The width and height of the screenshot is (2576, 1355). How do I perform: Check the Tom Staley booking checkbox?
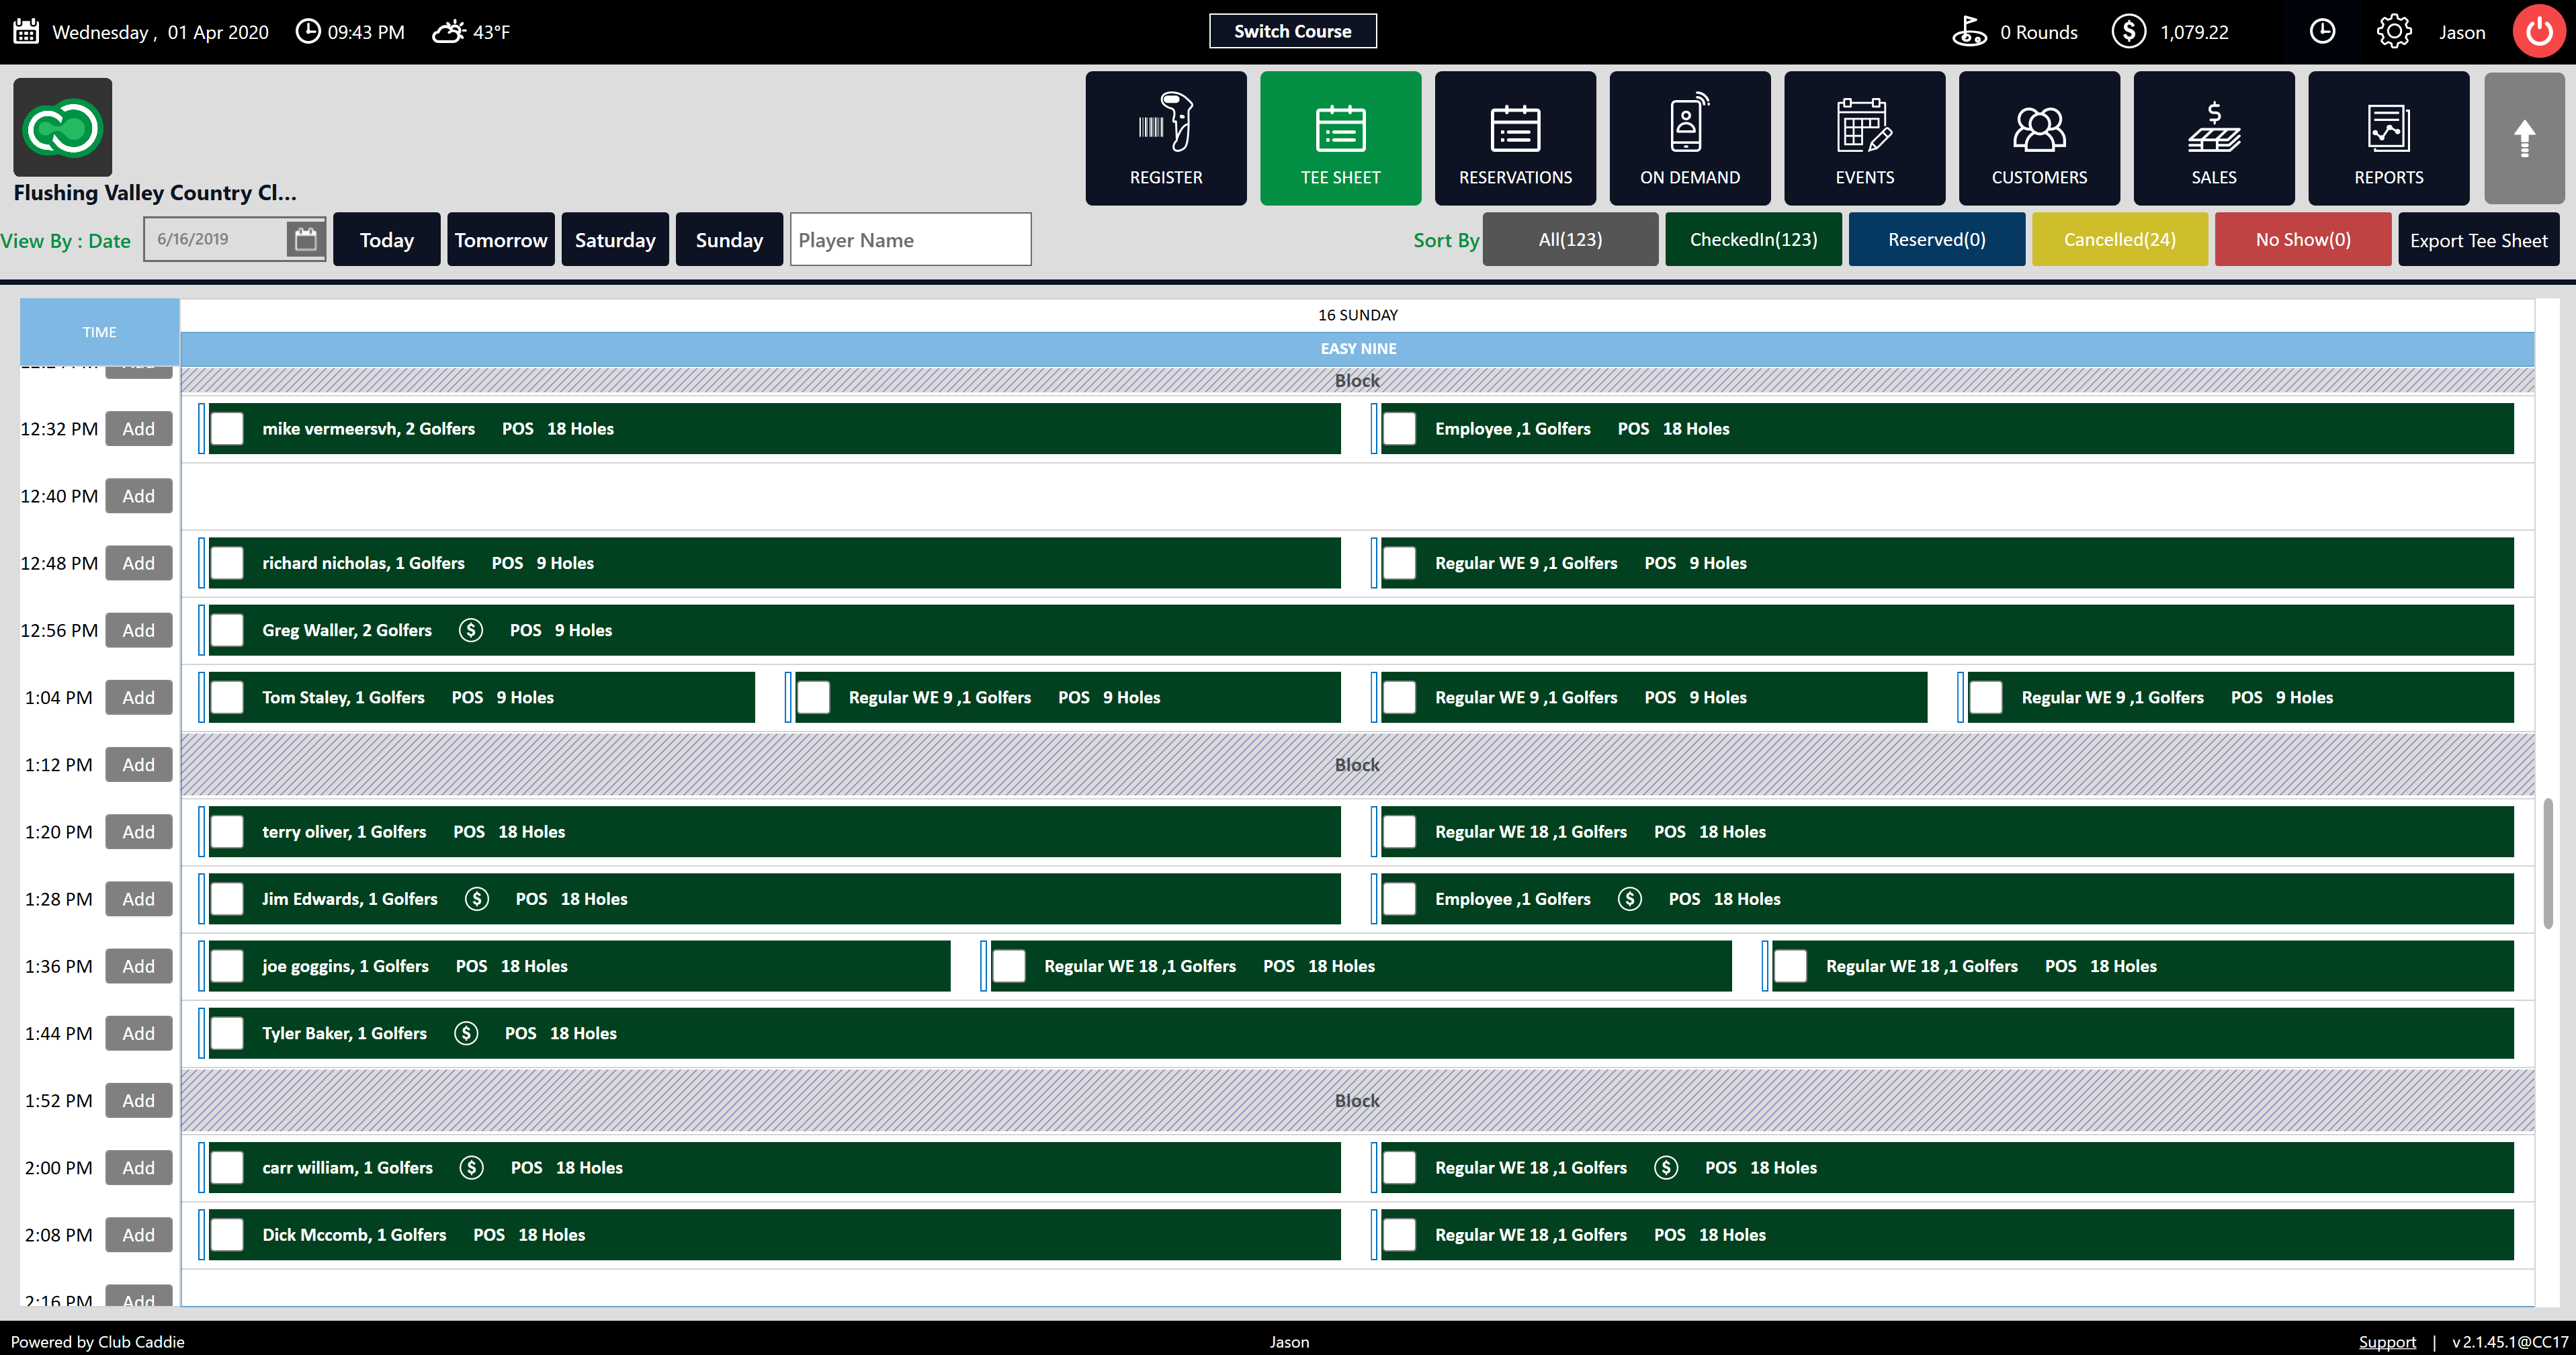tap(227, 697)
